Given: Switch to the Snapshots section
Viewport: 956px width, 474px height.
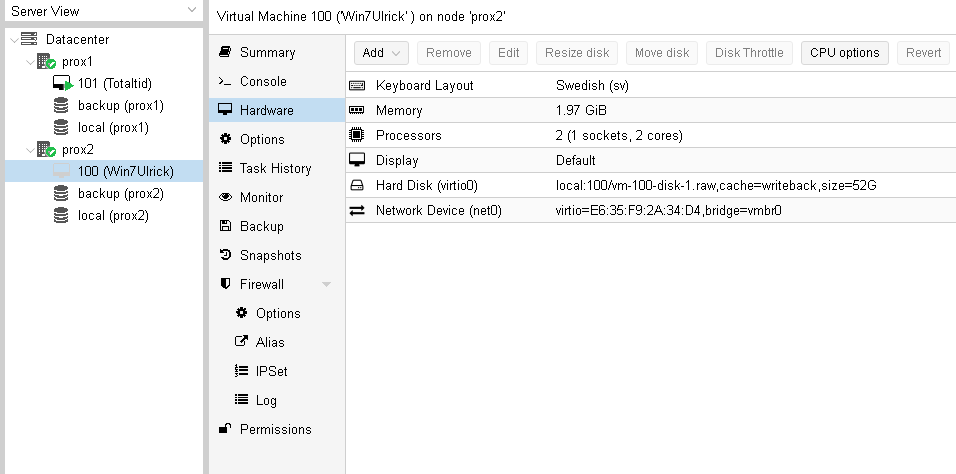Looking at the screenshot, I should pos(269,256).
